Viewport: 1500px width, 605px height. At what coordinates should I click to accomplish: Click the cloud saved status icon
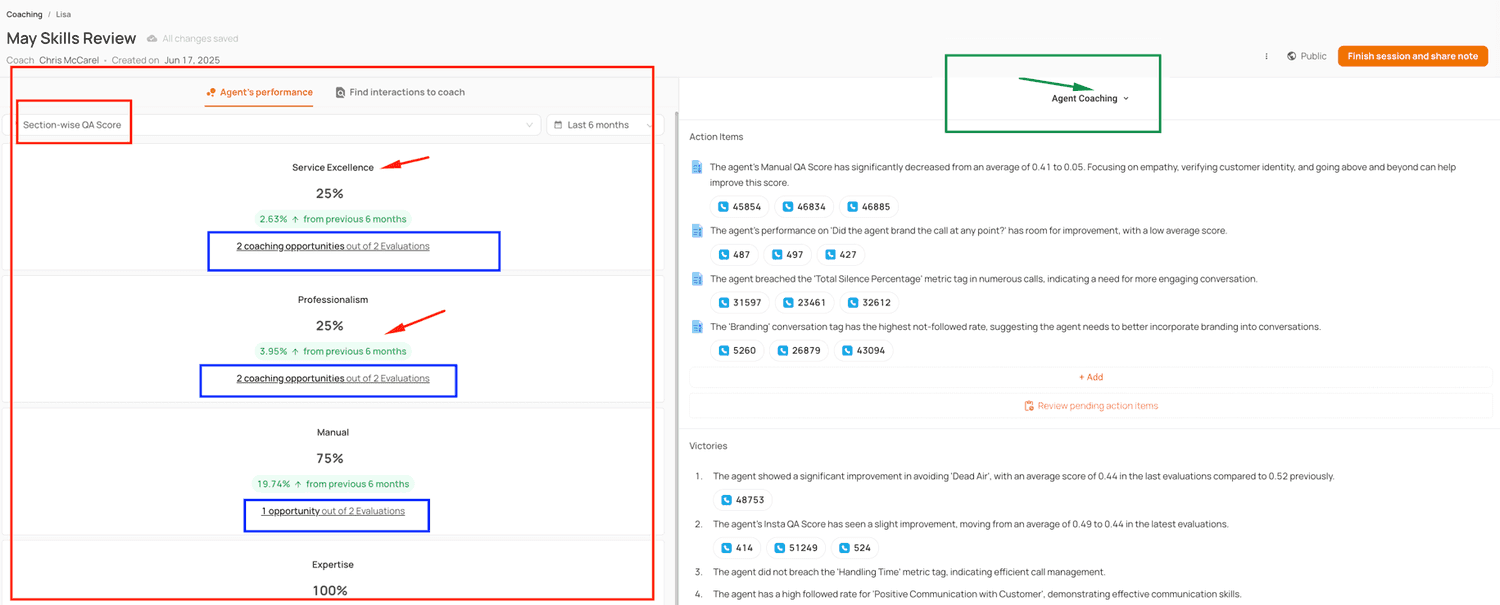click(152, 38)
